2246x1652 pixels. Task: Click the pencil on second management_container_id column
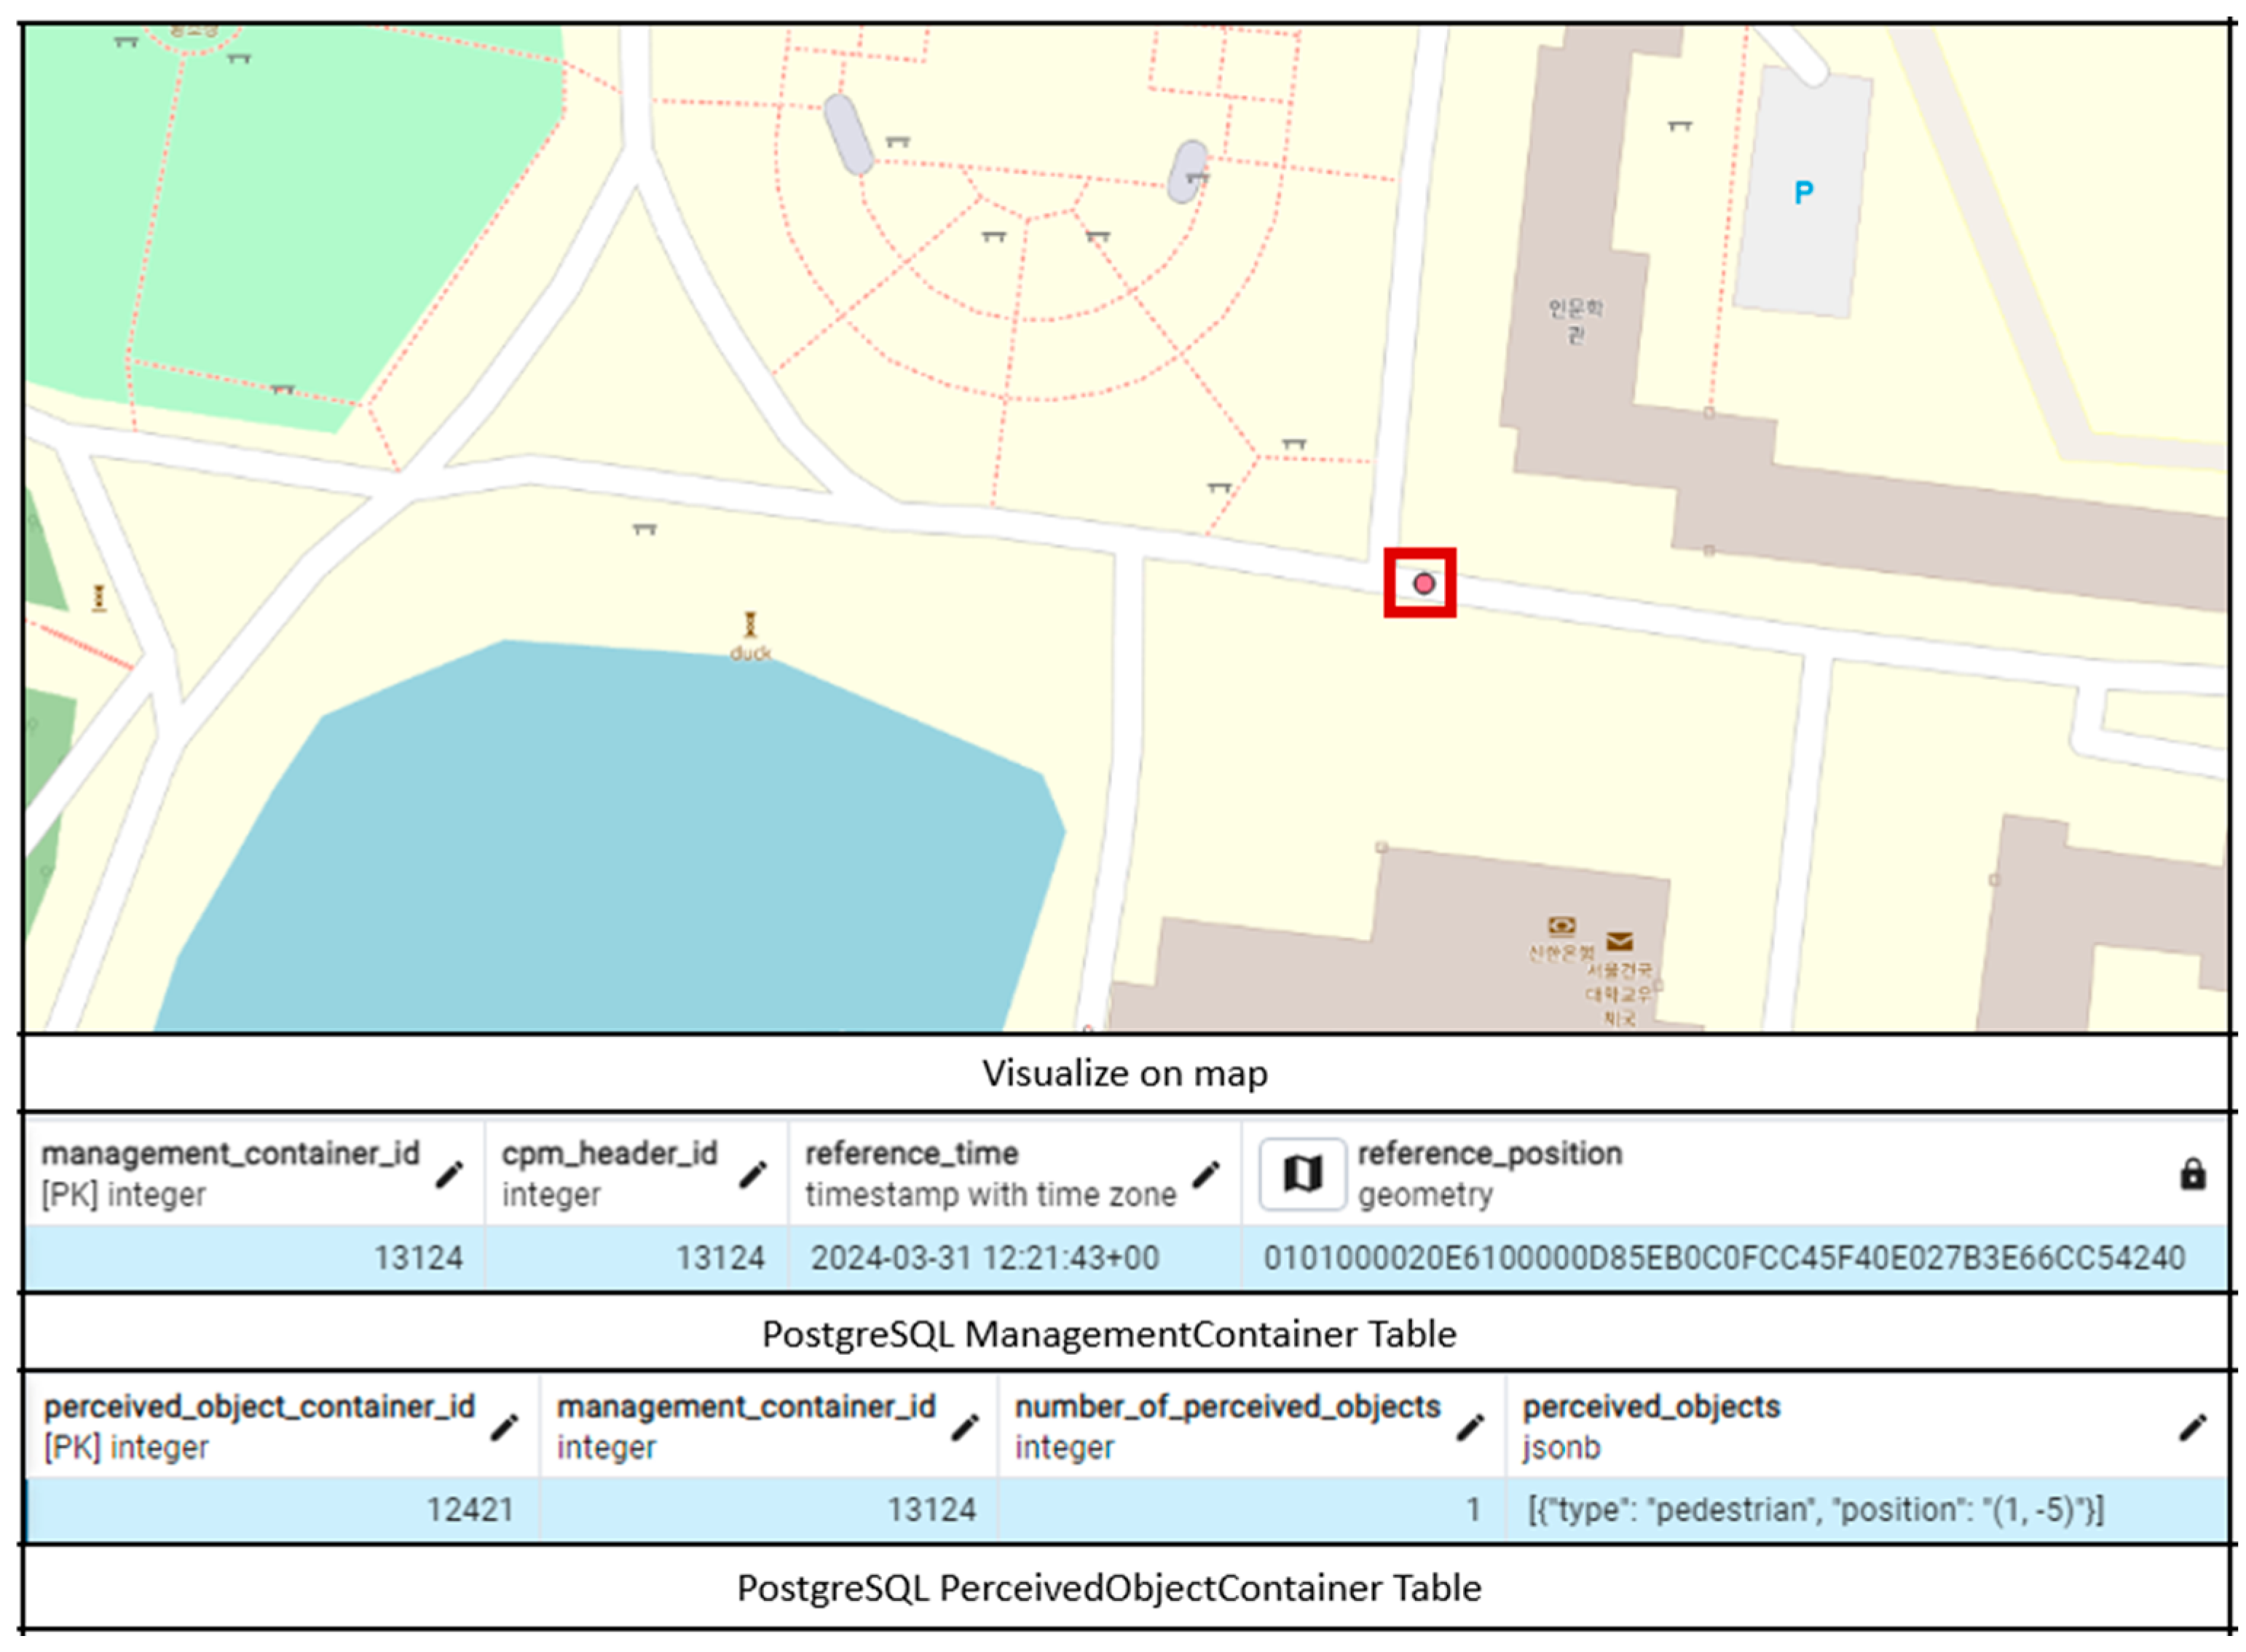pyautogui.click(x=964, y=1427)
